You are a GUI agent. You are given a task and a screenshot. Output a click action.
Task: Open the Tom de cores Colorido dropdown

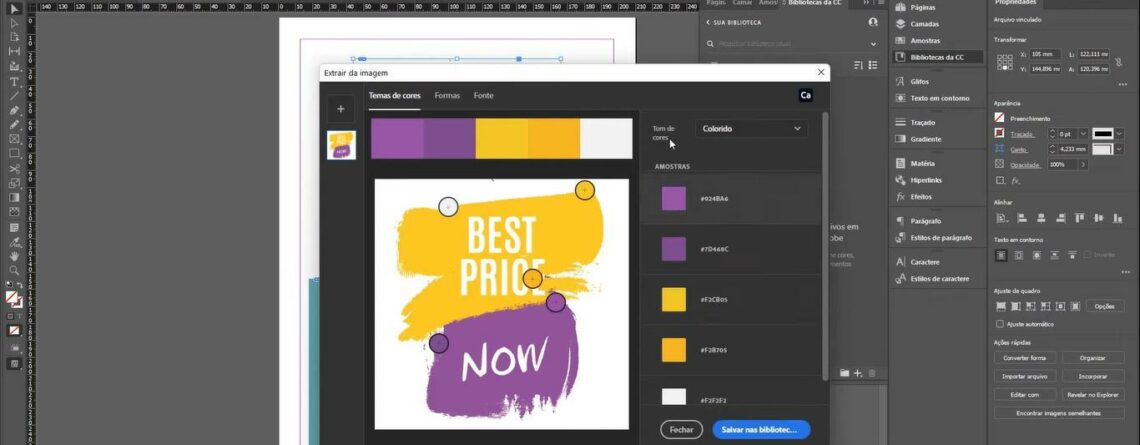click(x=751, y=129)
